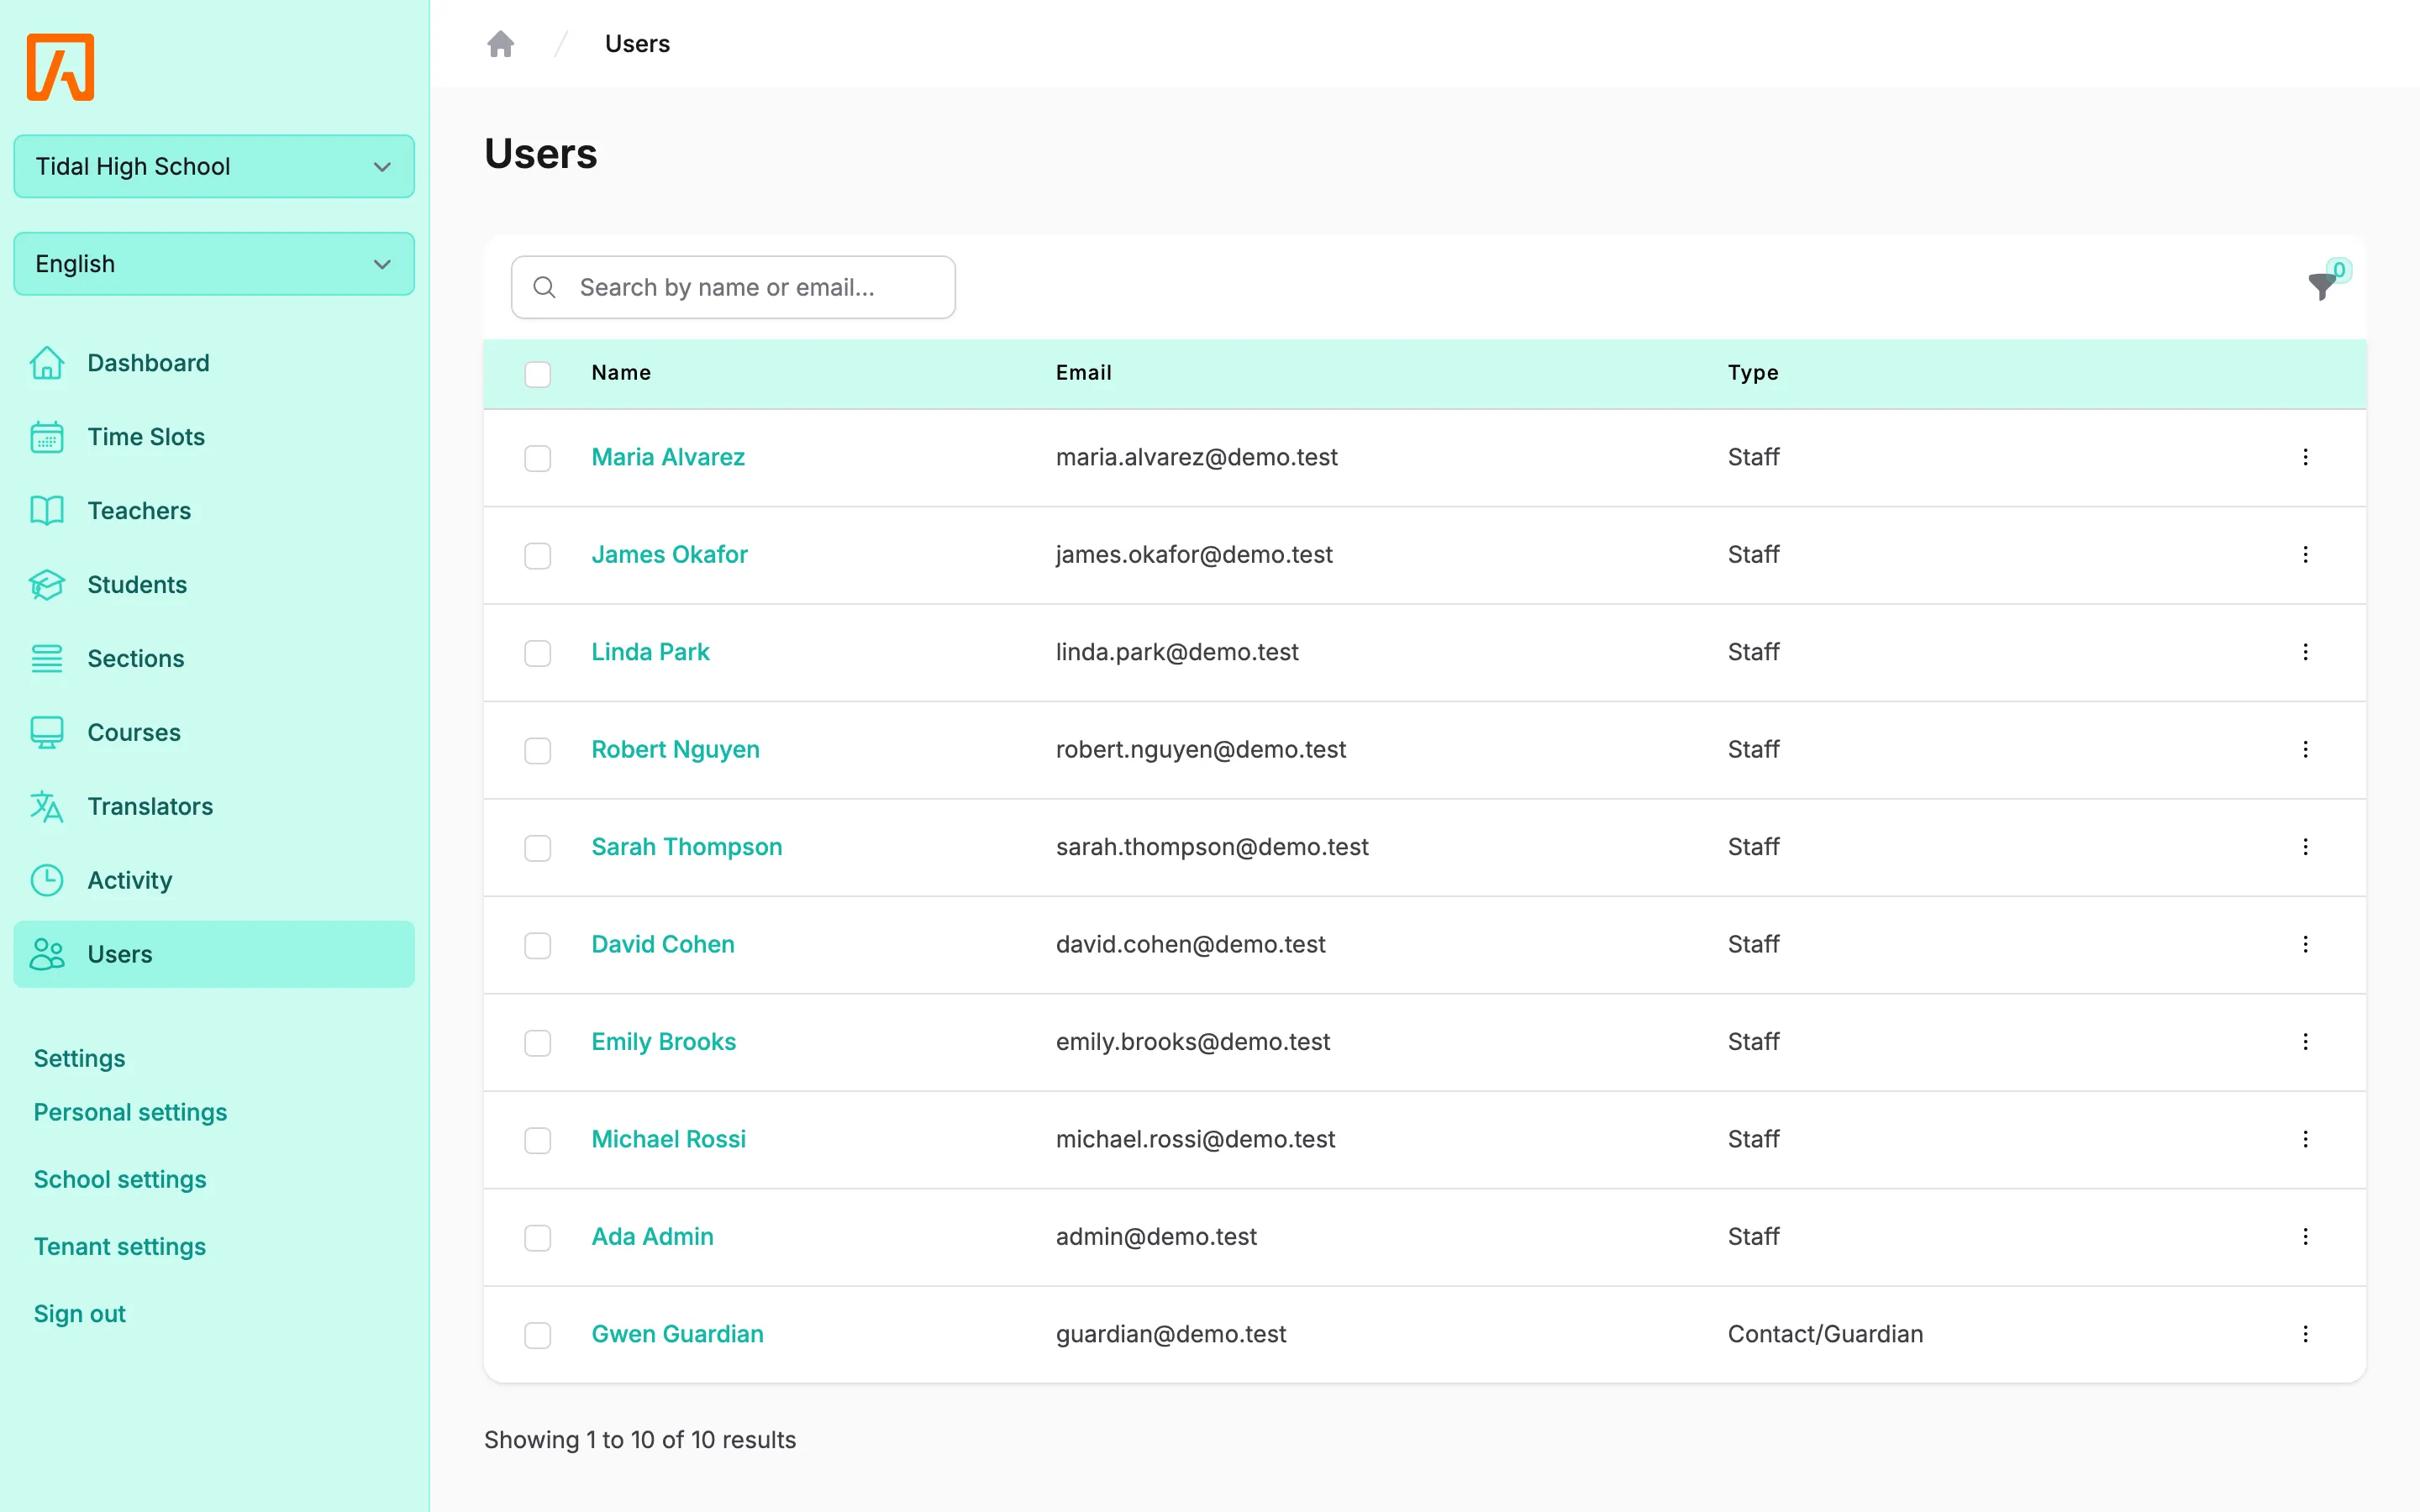Open the filter funnel icon

[2322, 286]
